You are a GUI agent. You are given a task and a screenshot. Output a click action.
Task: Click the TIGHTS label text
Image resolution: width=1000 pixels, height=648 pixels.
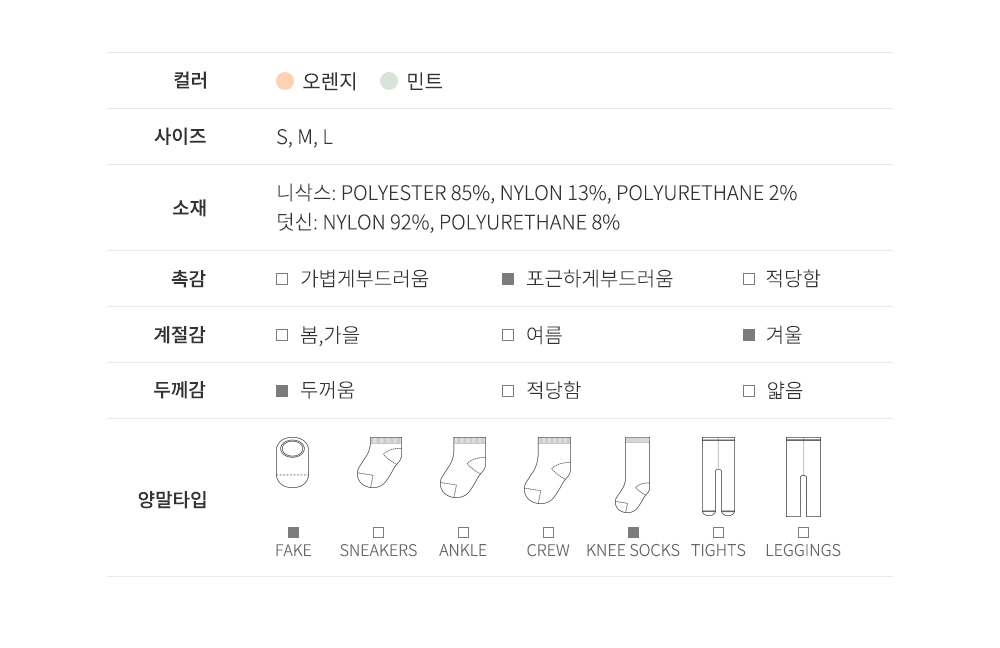[x=718, y=550]
